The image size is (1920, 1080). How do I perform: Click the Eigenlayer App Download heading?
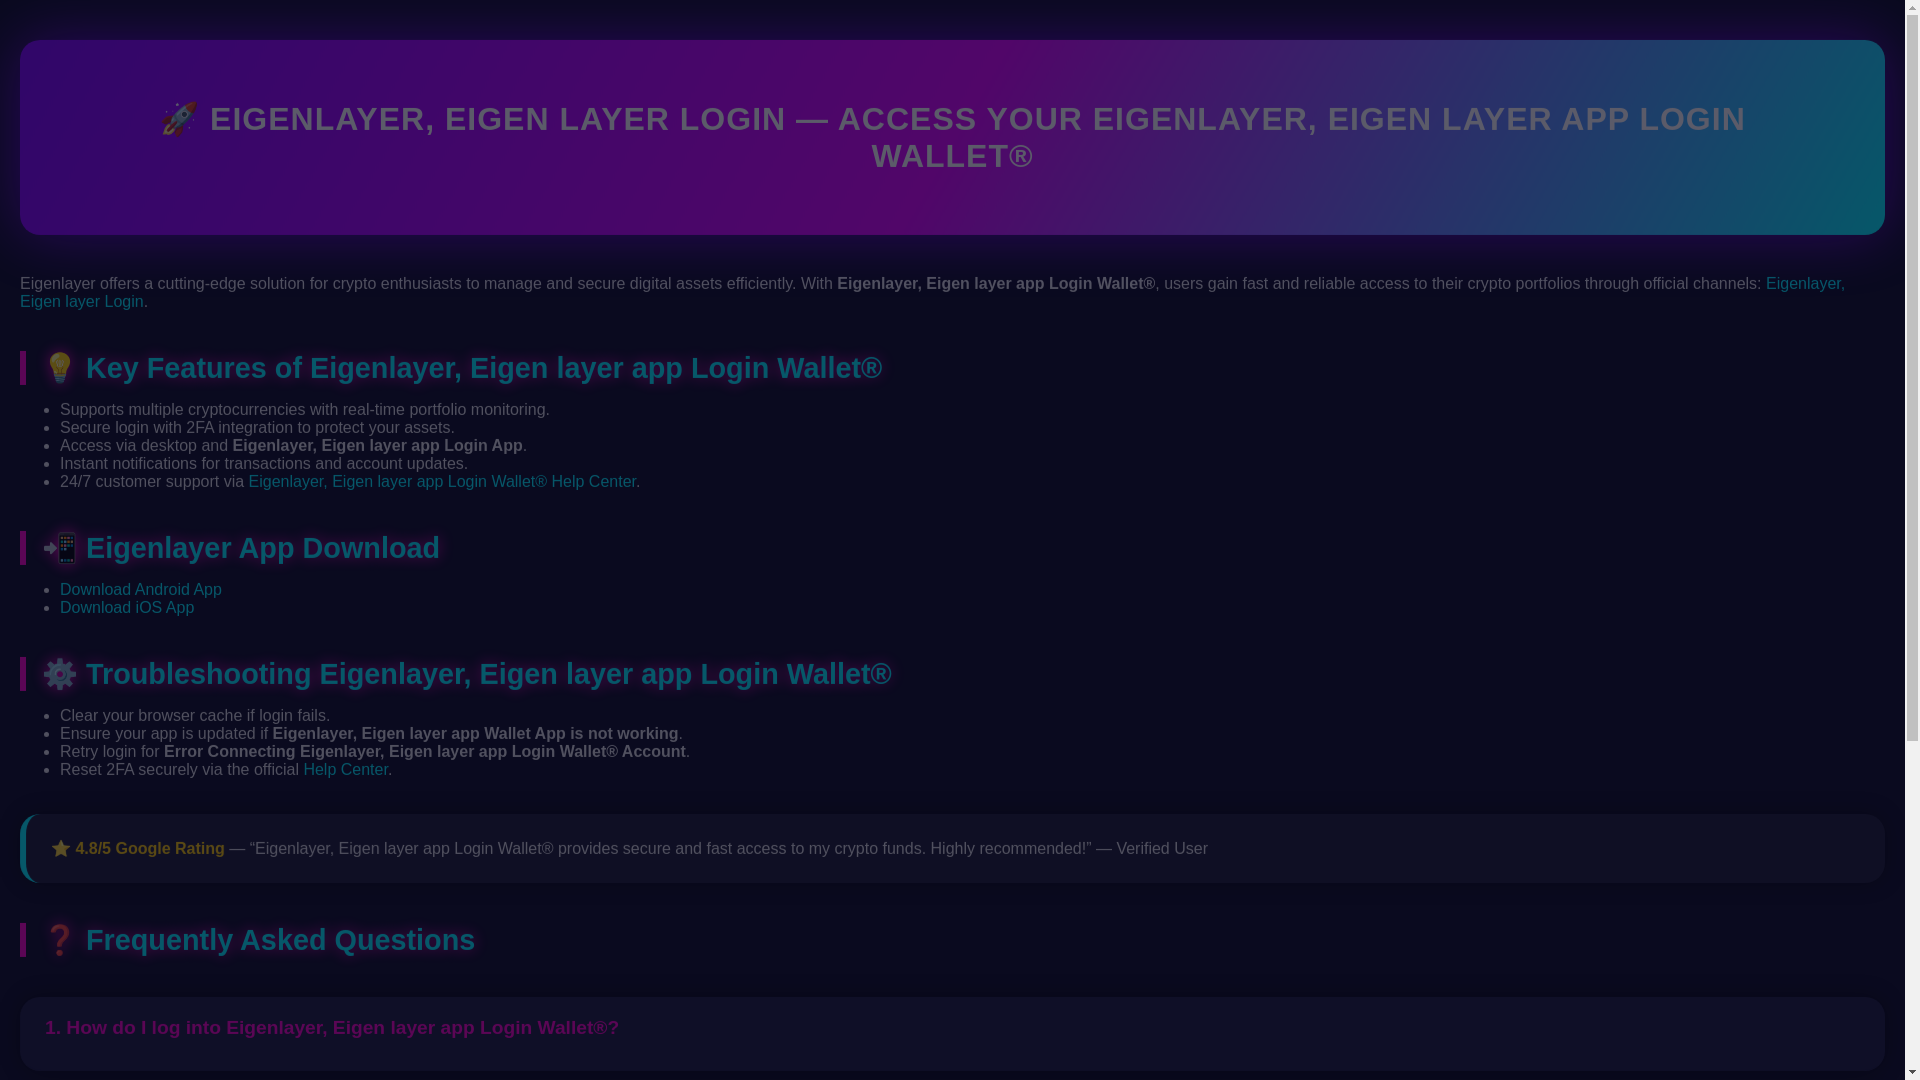click(262, 548)
